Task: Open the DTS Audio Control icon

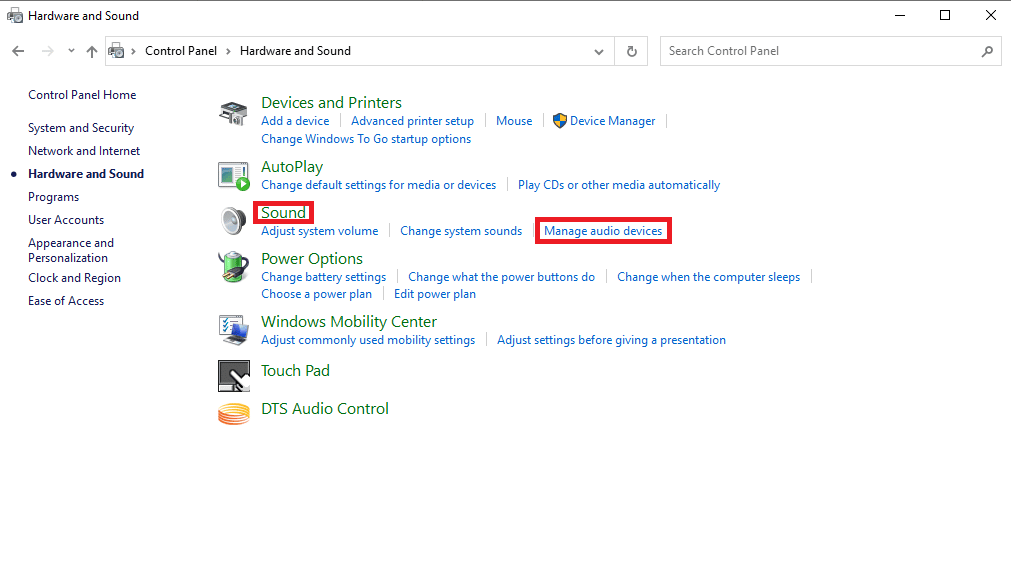Action: pos(233,412)
